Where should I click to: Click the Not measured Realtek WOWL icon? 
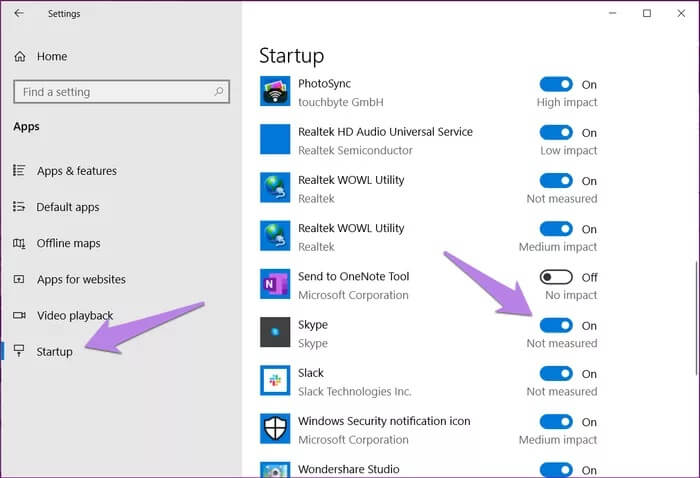[x=275, y=187]
